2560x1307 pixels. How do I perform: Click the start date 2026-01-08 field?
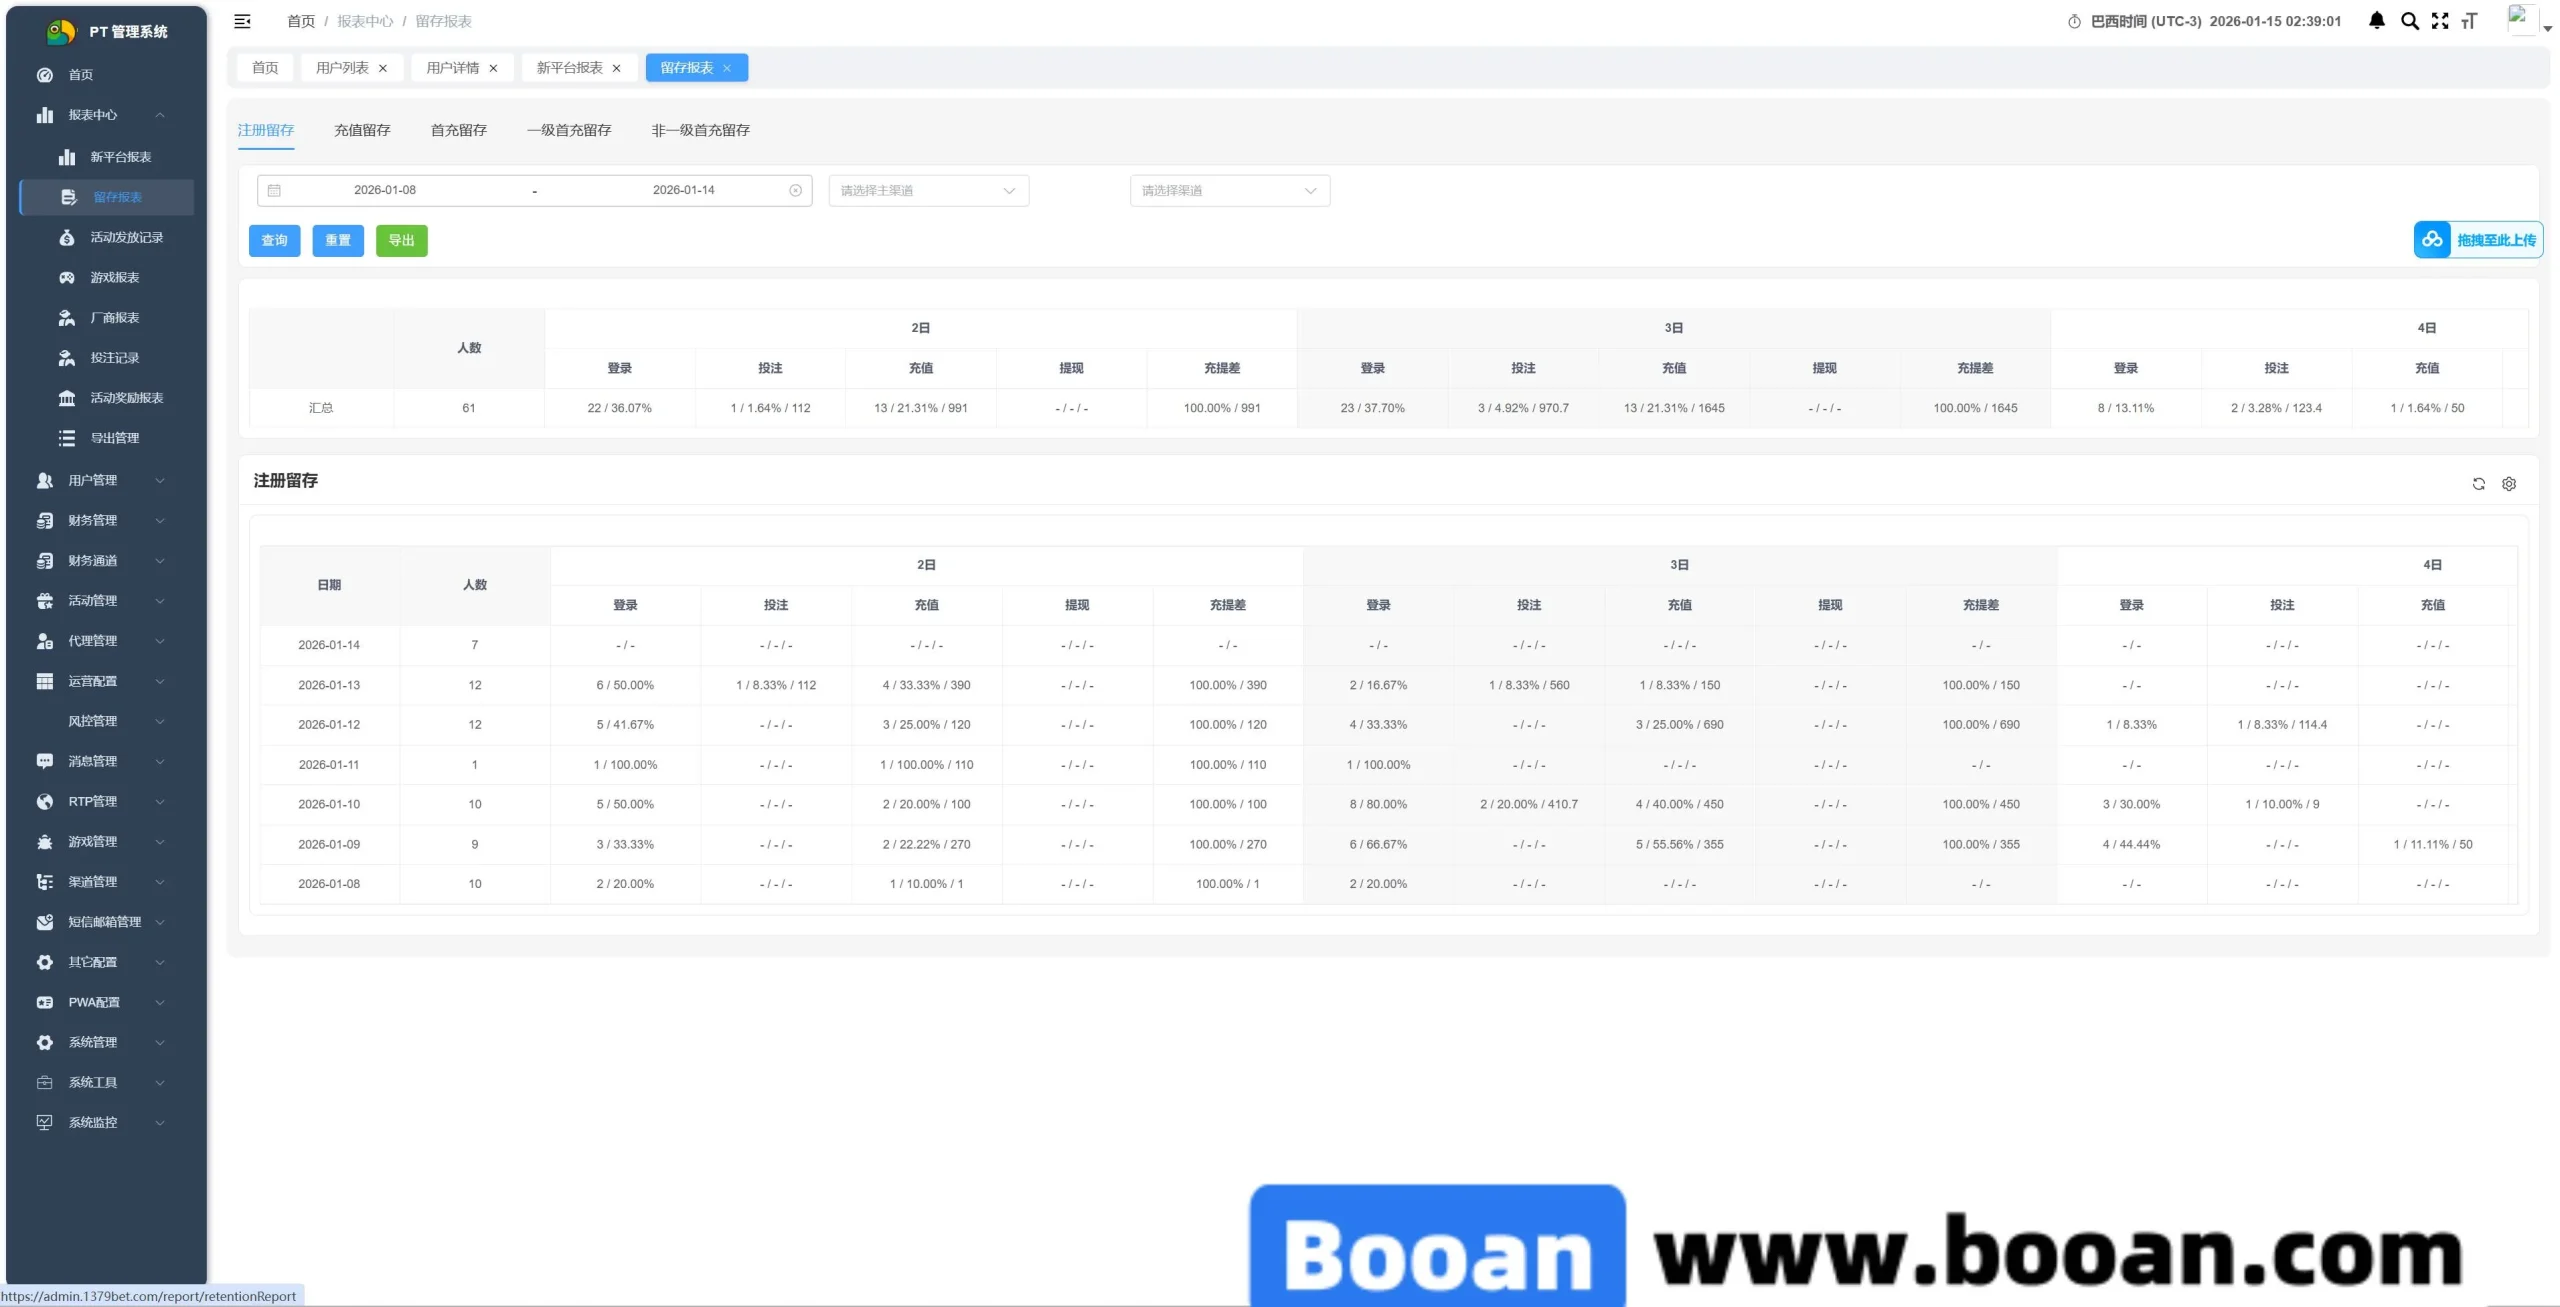(x=385, y=190)
